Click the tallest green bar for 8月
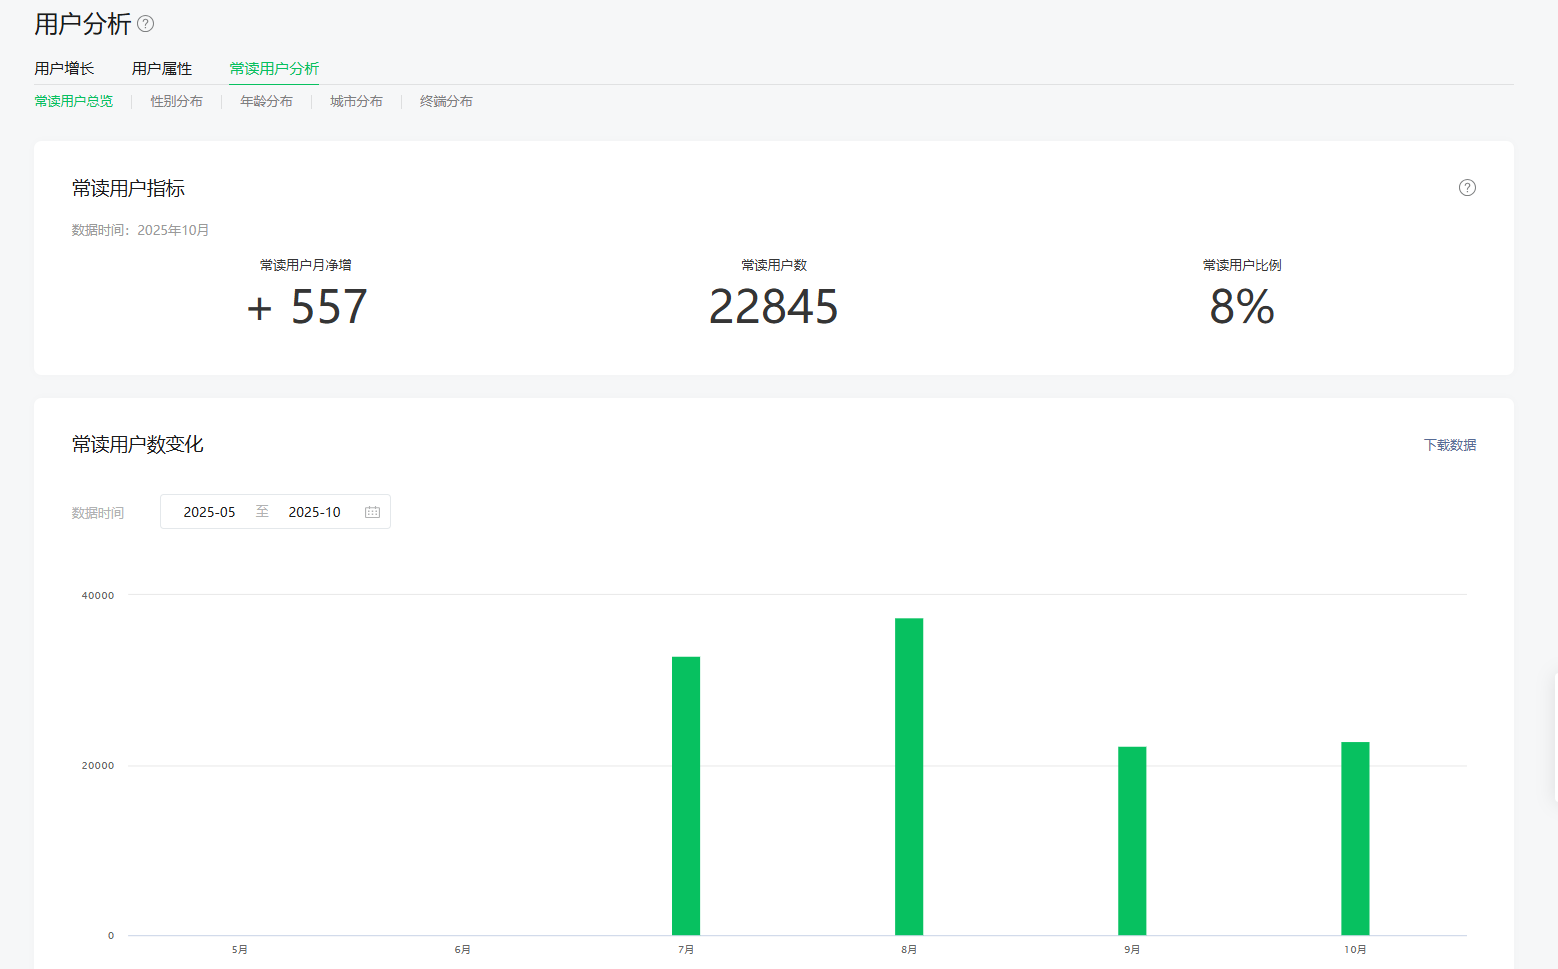The width and height of the screenshot is (1558, 969). click(x=909, y=776)
